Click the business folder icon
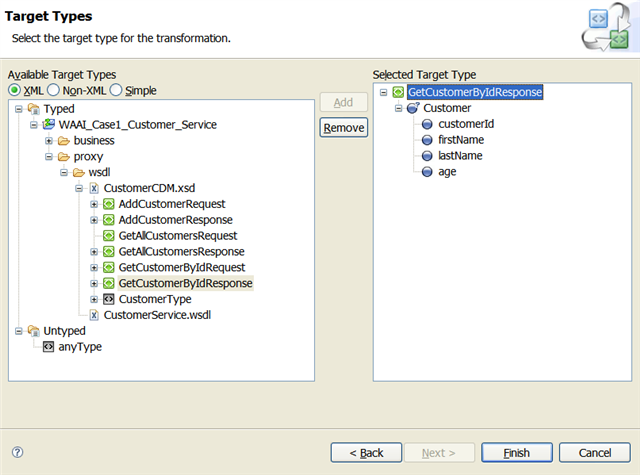This screenshot has height=475, width=640. point(63,141)
